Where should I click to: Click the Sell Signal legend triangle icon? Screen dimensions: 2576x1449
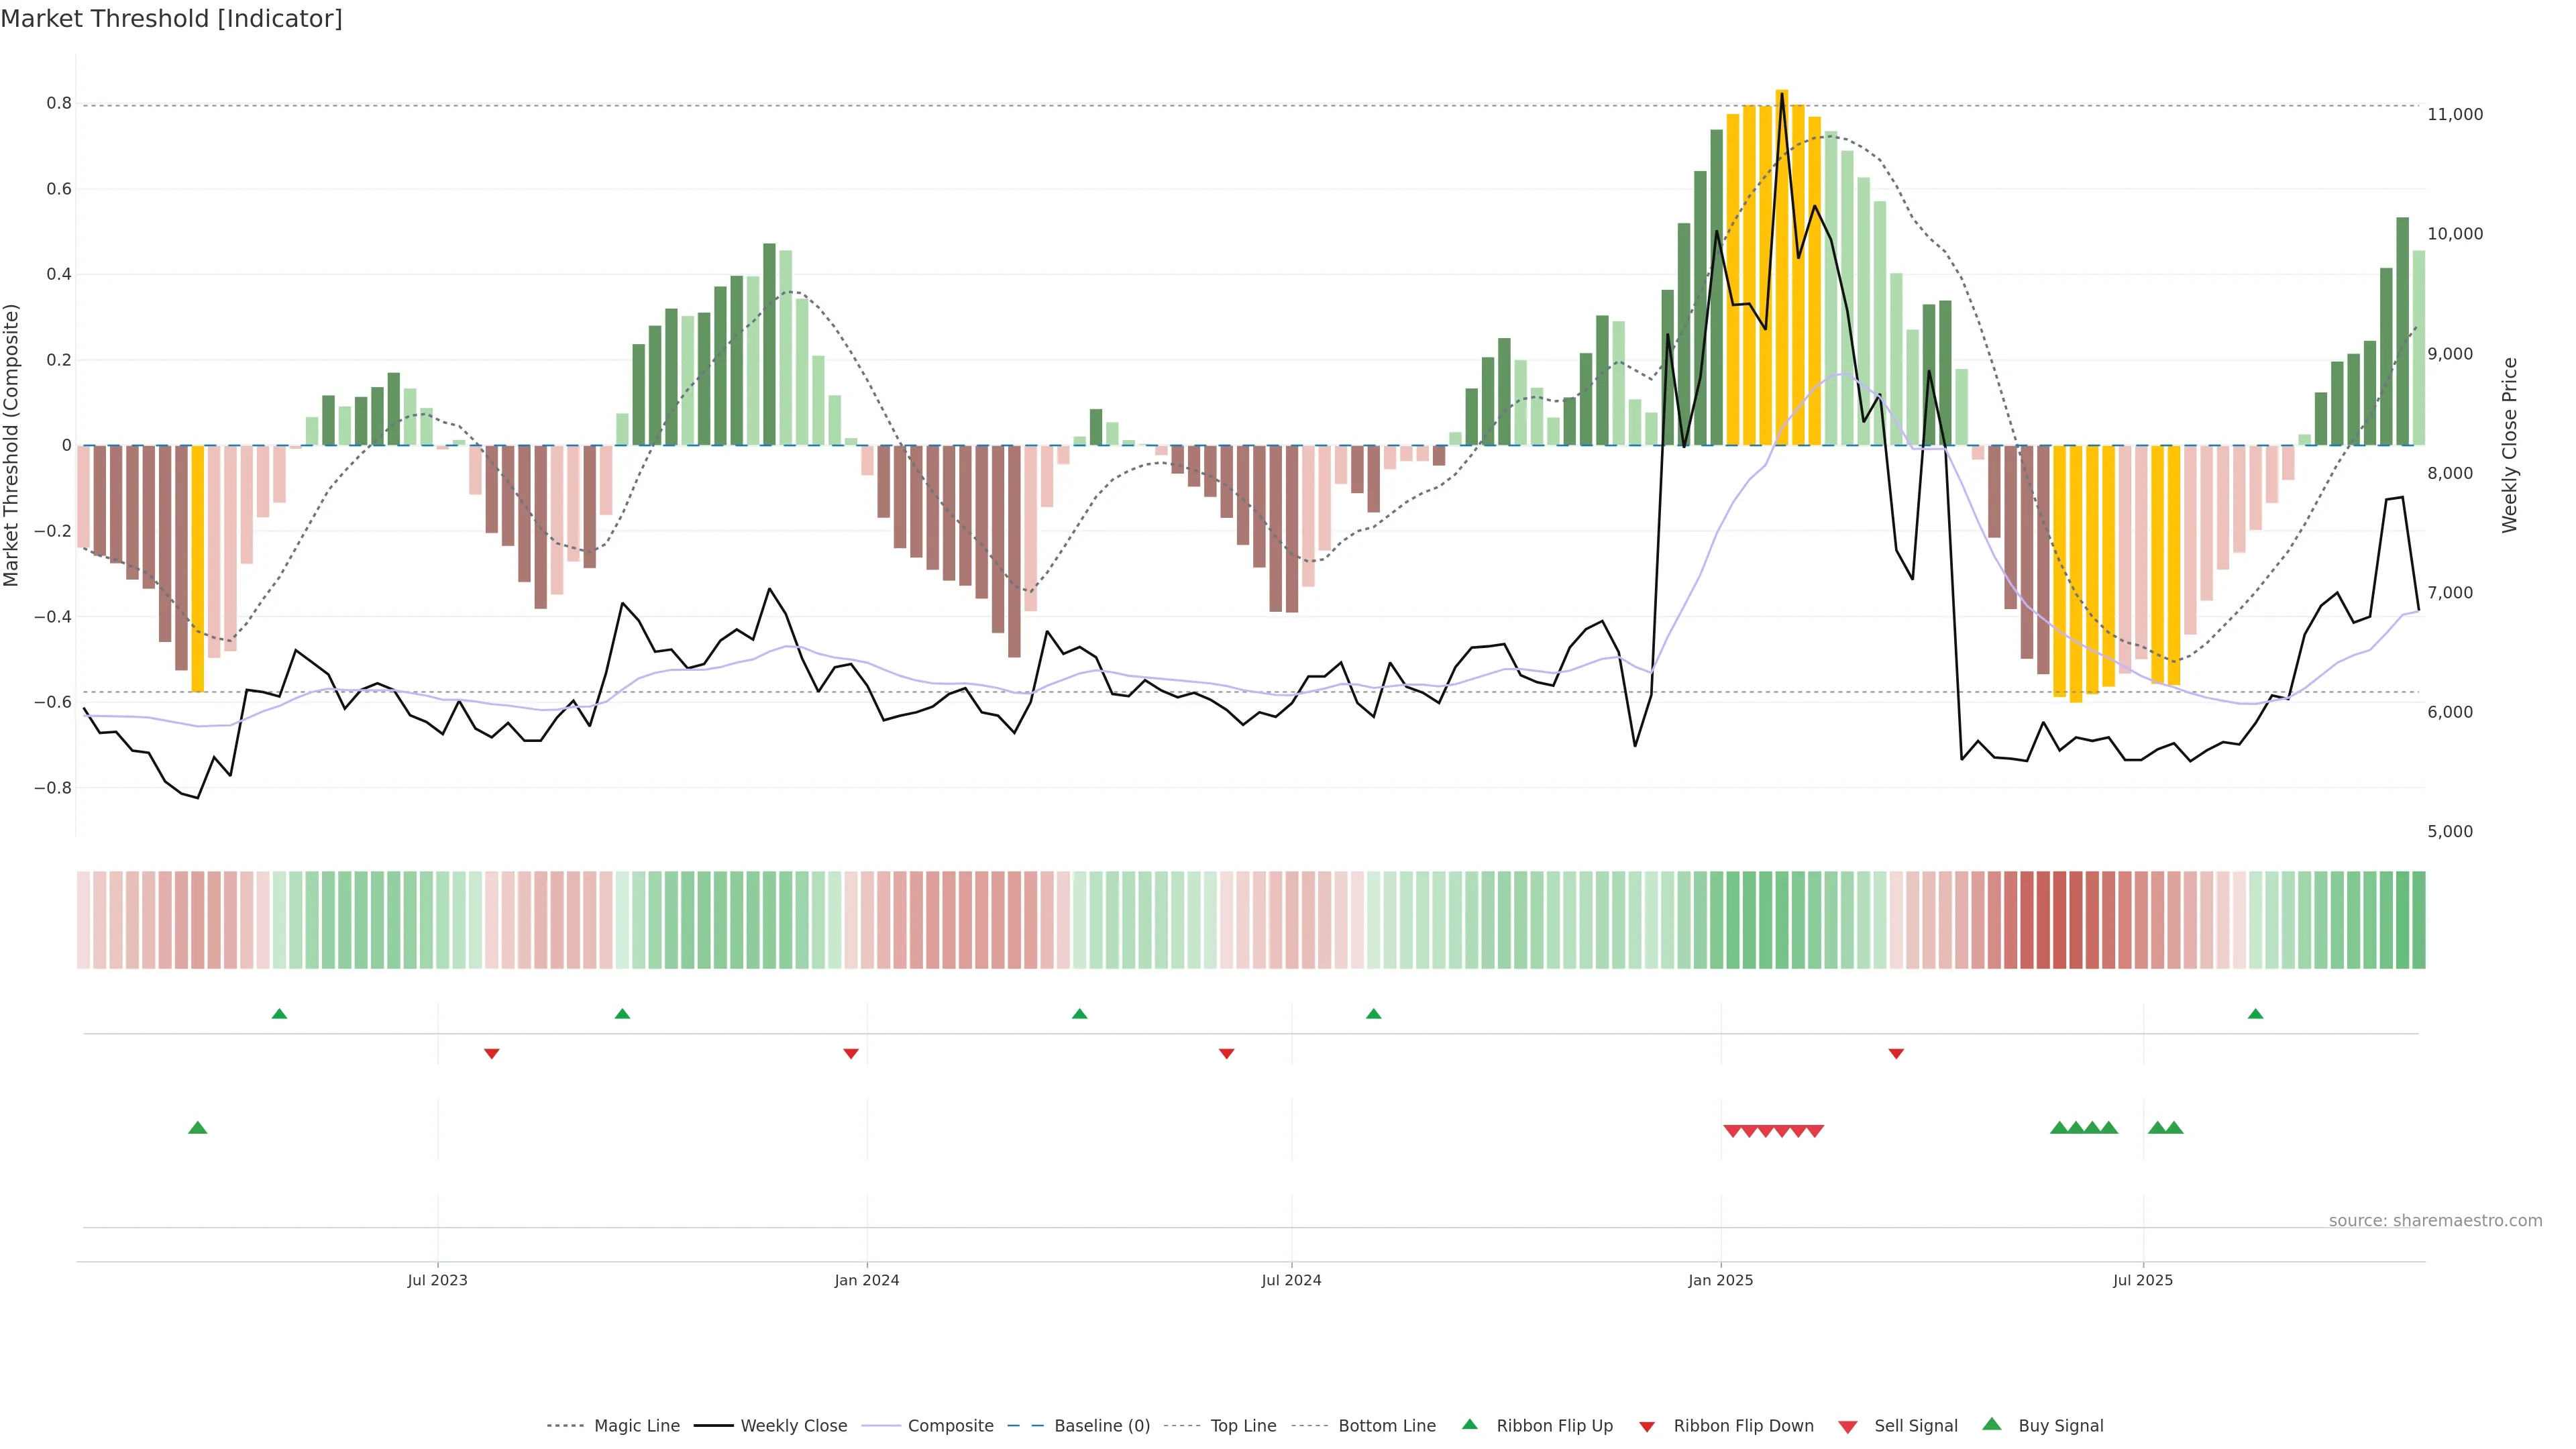(1848, 1427)
